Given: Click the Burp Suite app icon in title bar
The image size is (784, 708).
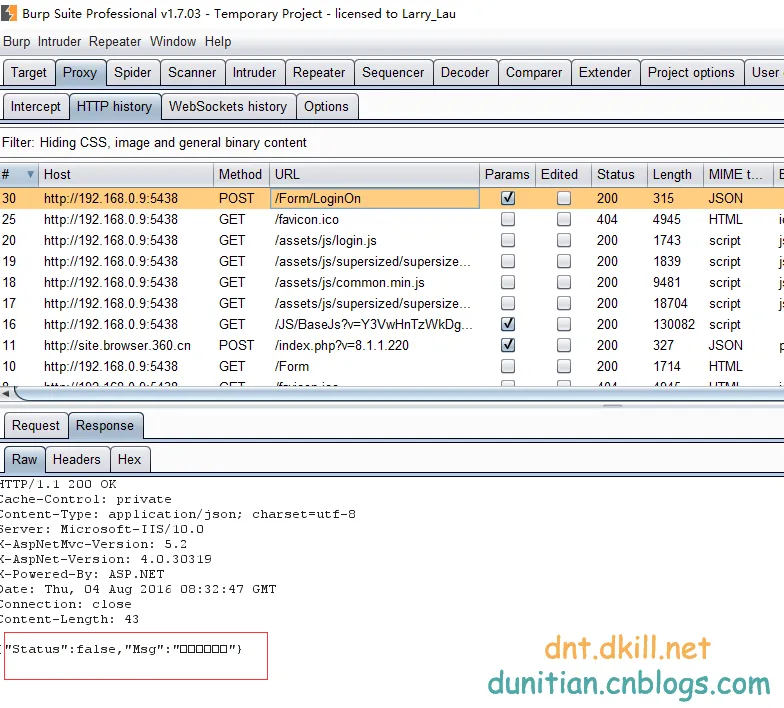Looking at the screenshot, I should click(10, 13).
